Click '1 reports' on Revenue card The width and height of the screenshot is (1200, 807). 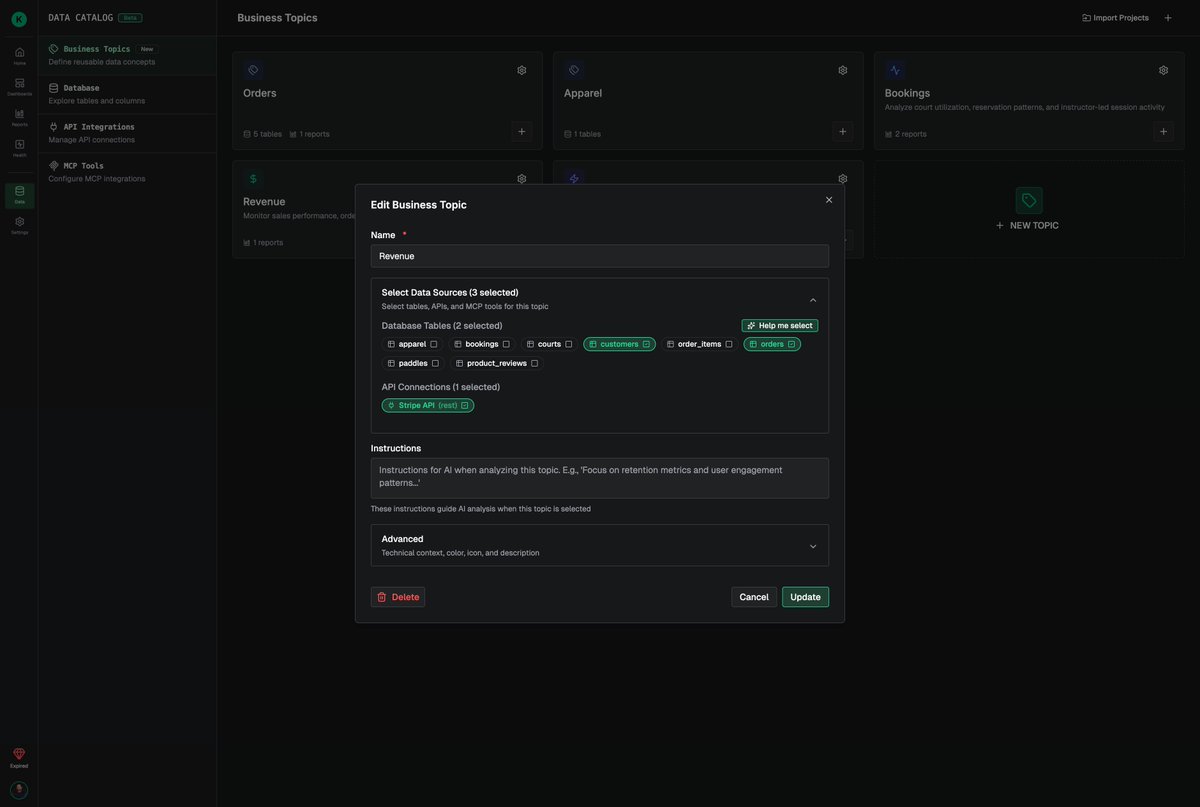(x=263, y=243)
